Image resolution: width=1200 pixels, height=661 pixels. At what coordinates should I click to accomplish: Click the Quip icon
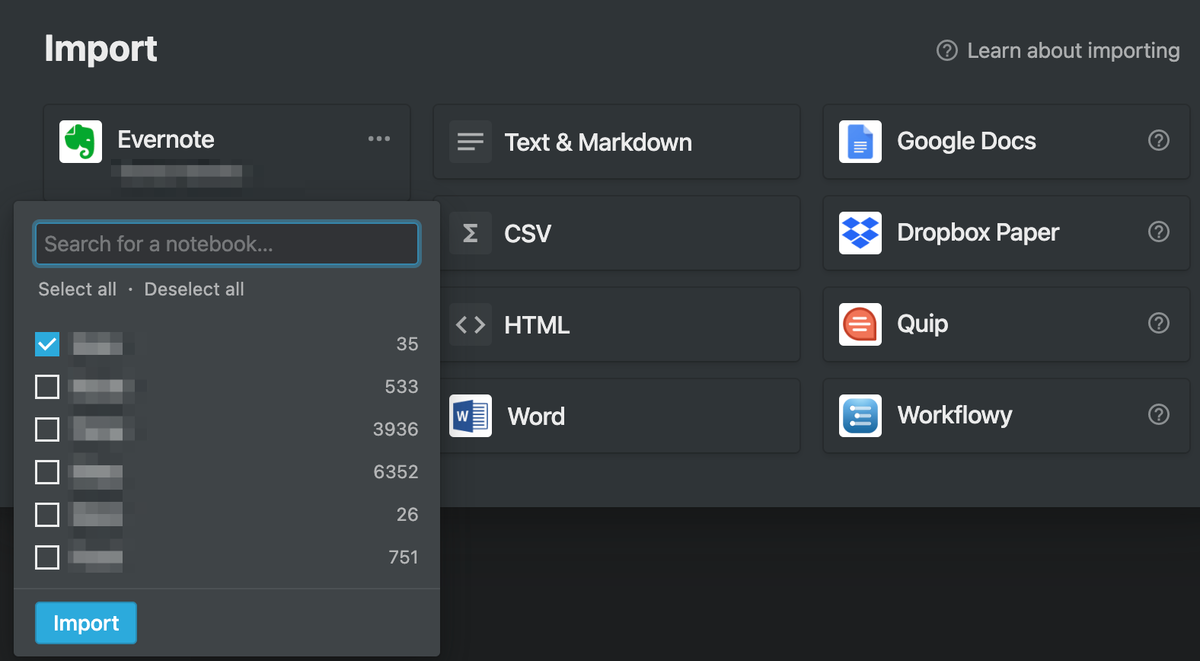pyautogui.click(x=860, y=325)
